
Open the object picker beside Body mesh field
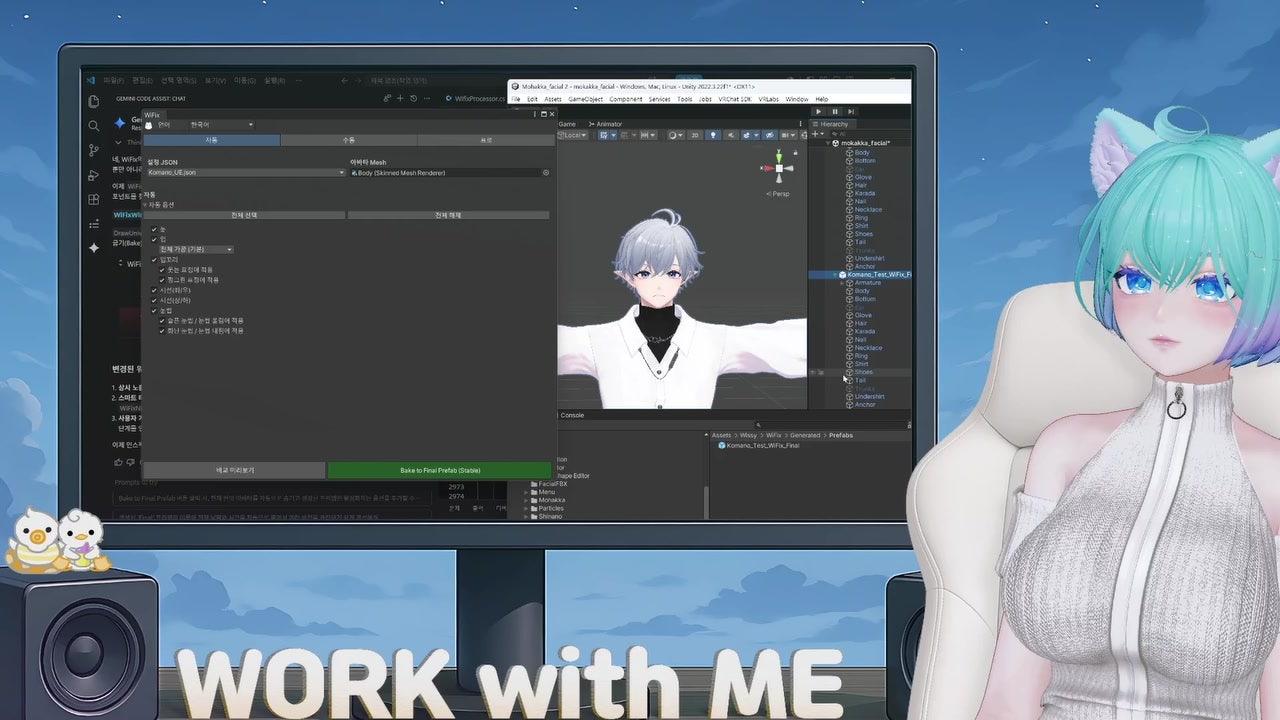coord(546,173)
